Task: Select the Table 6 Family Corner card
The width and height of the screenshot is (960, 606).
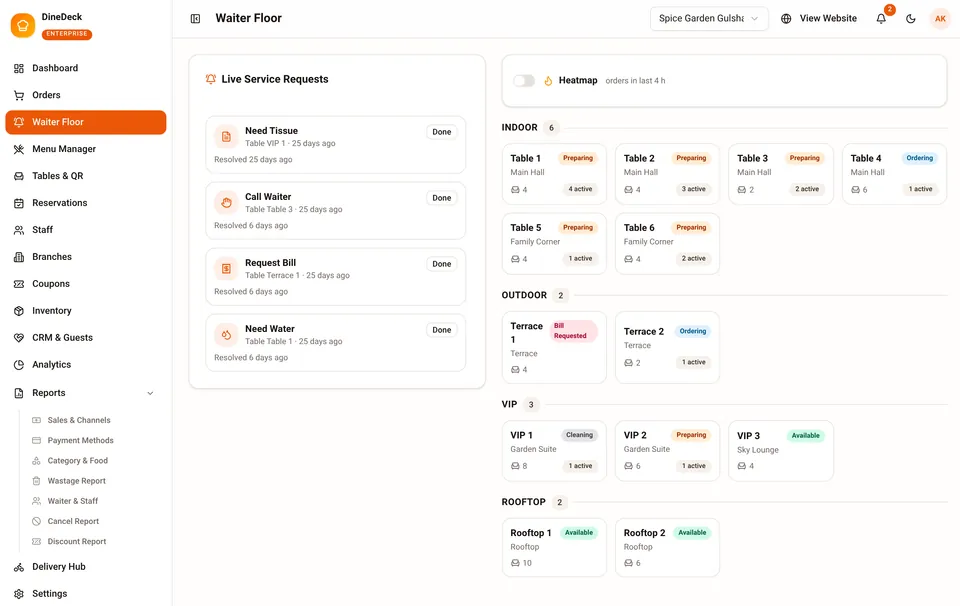Action: coord(667,243)
